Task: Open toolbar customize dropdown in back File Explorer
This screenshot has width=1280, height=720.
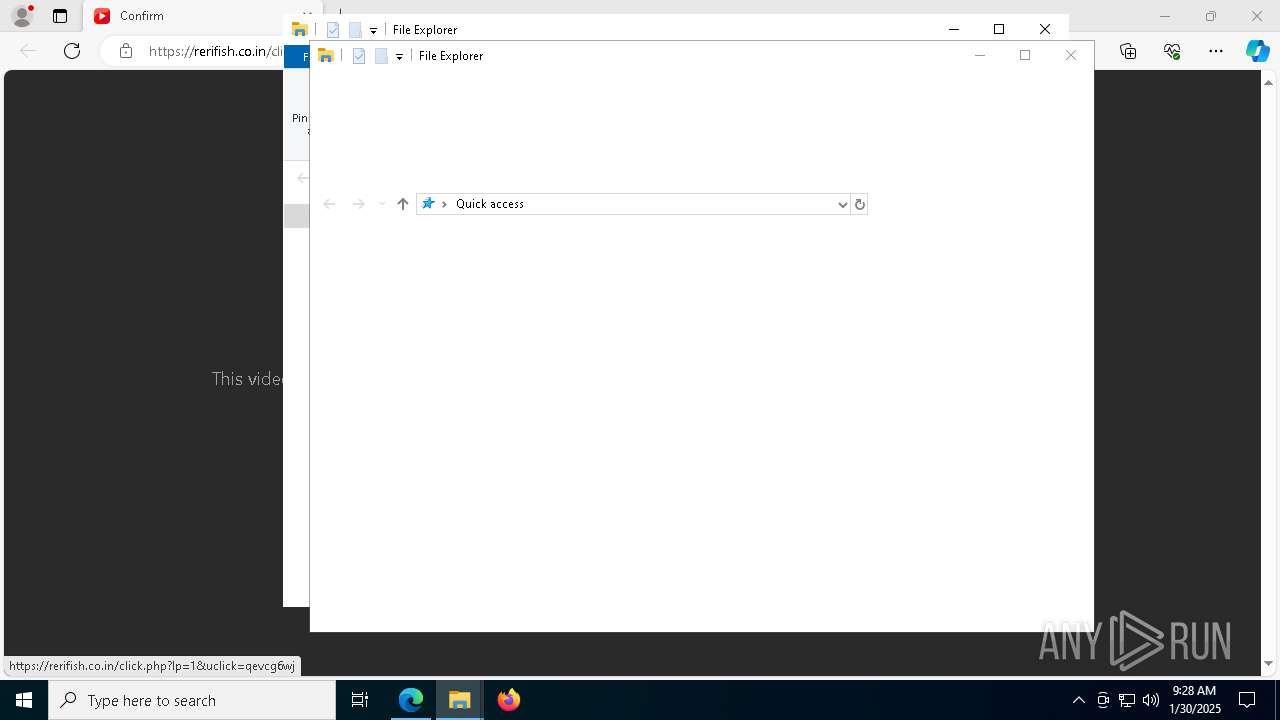Action: tap(373, 31)
